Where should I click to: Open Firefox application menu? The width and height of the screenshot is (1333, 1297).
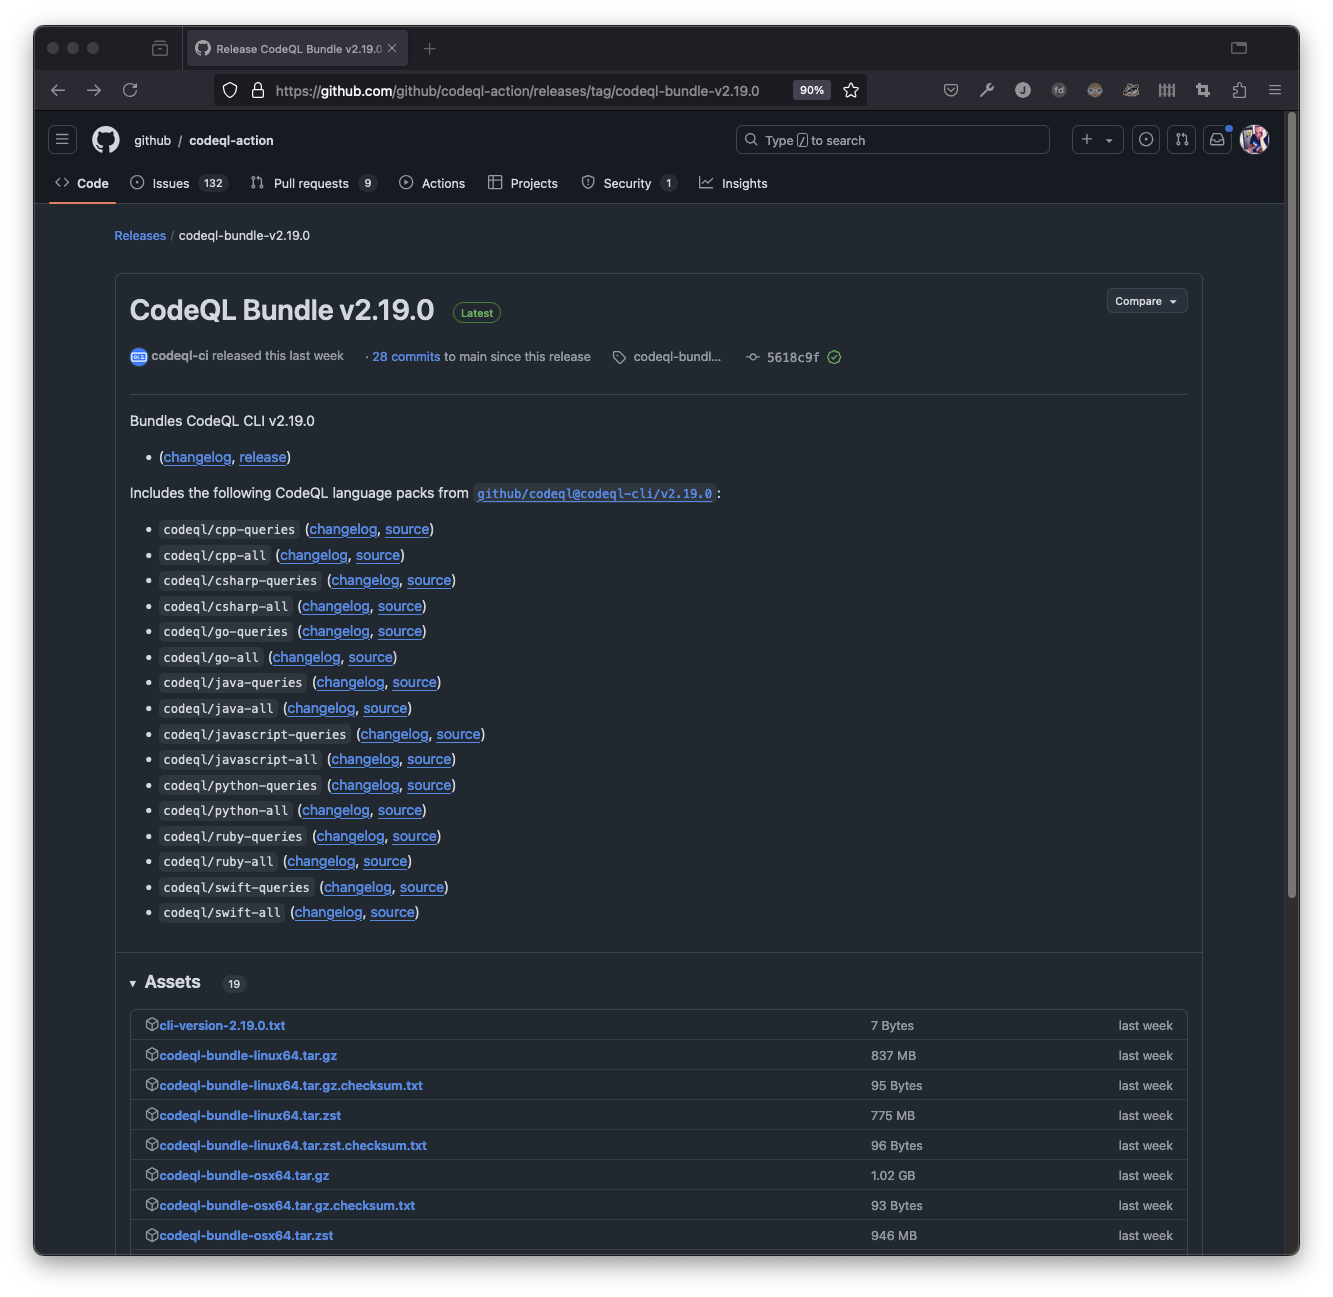click(x=1275, y=90)
